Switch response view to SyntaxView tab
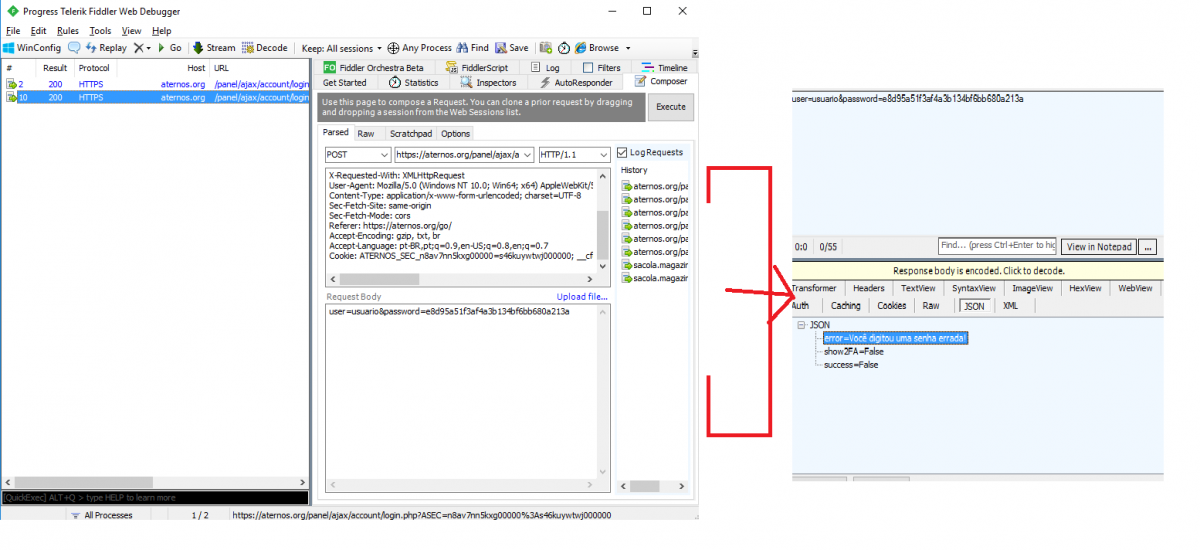 click(x=973, y=288)
